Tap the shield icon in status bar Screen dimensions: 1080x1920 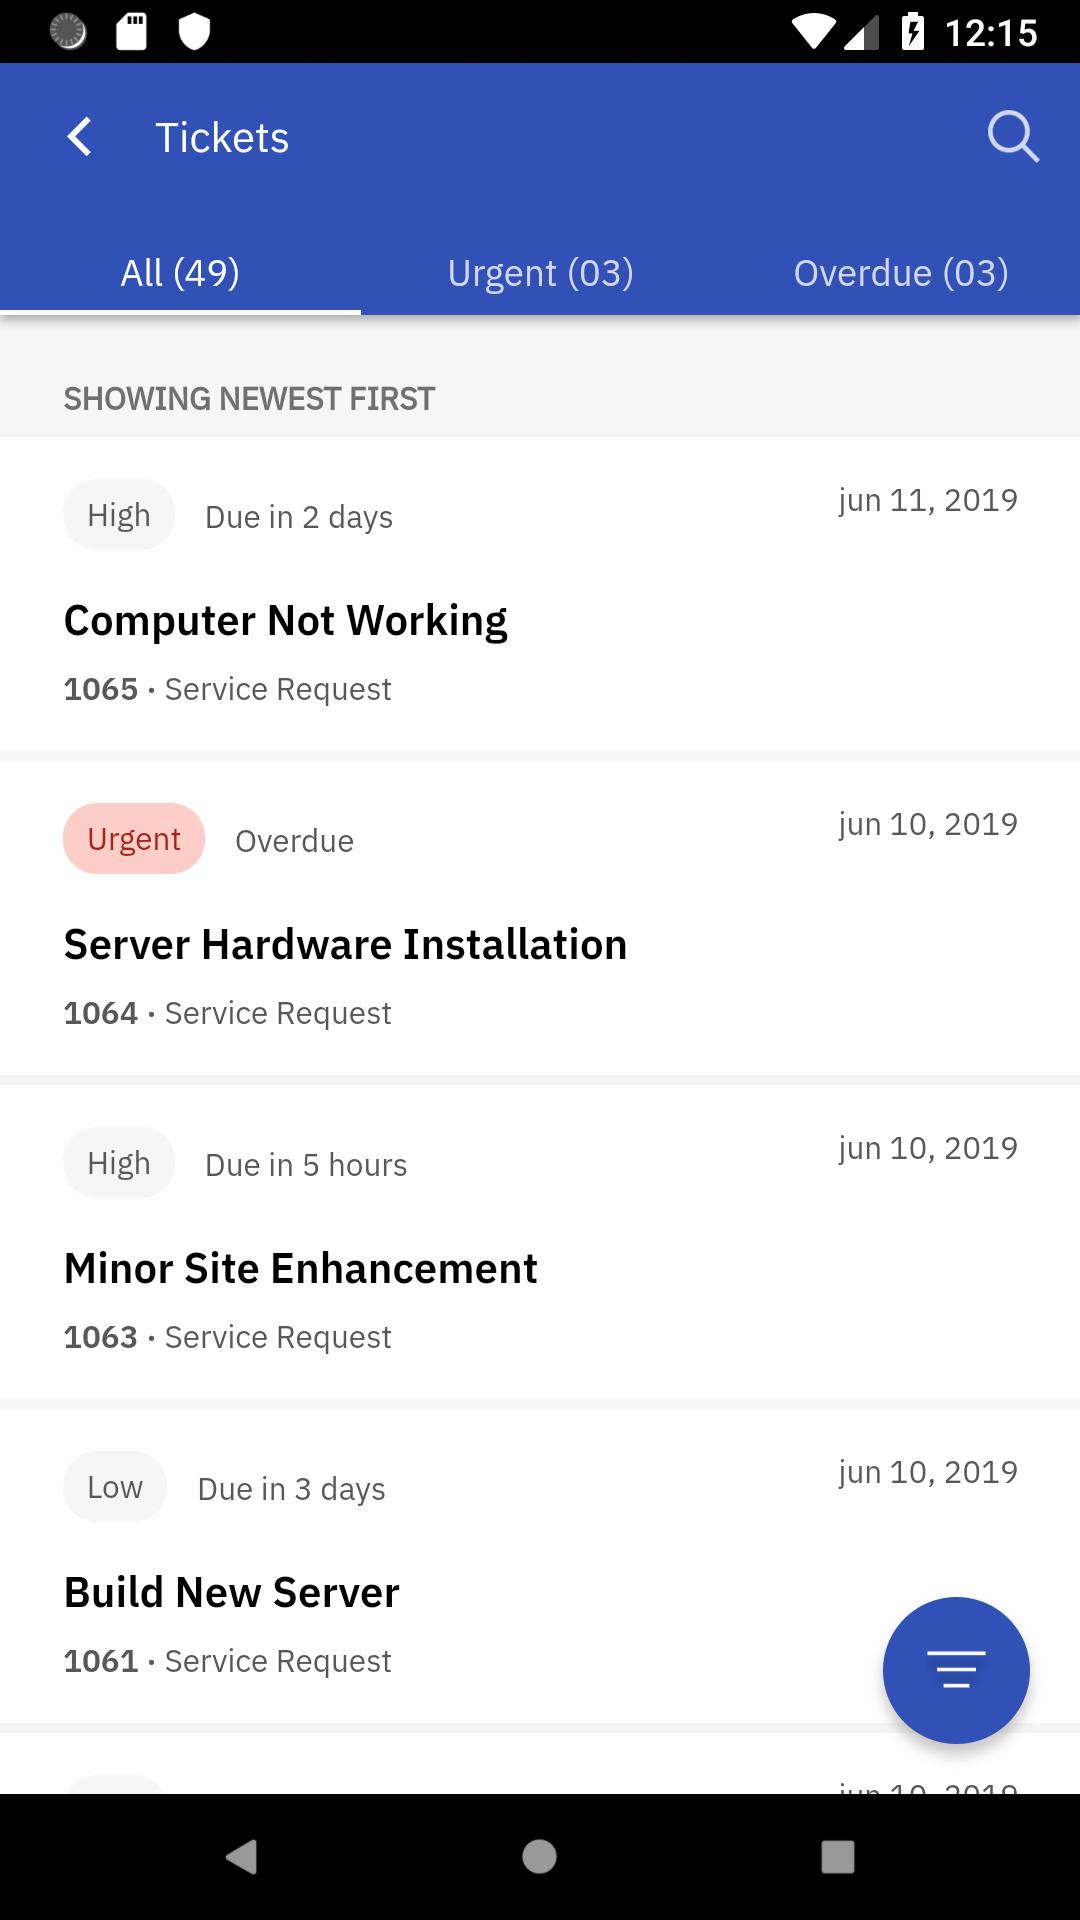(194, 32)
